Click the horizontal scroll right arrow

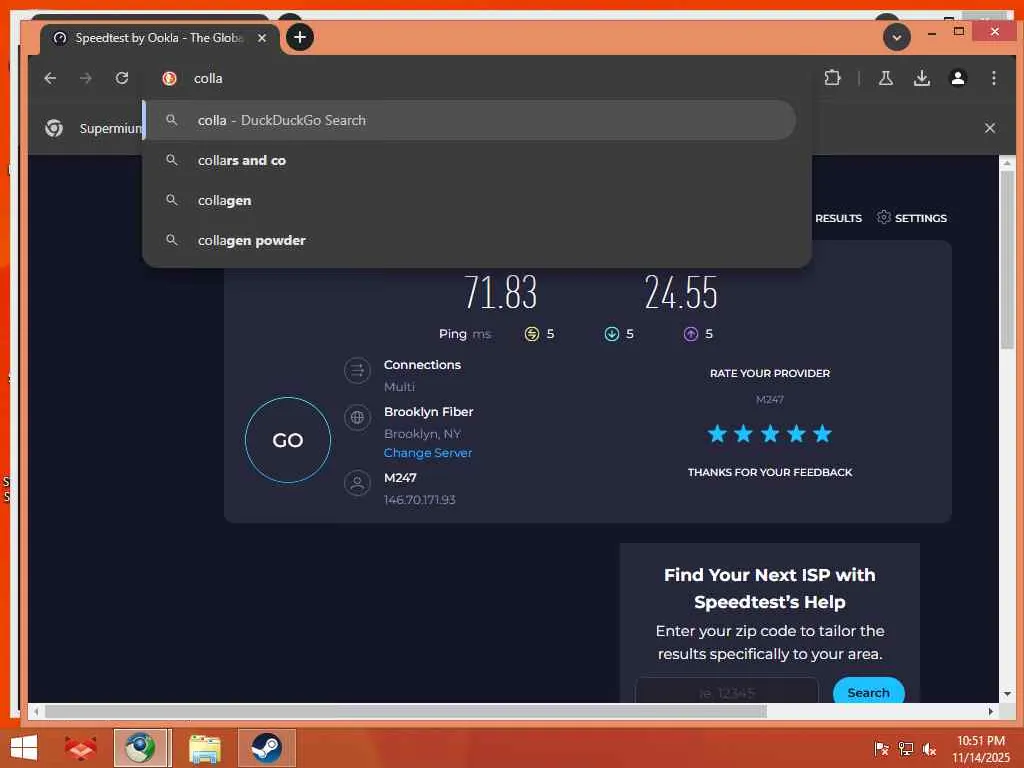(x=991, y=711)
